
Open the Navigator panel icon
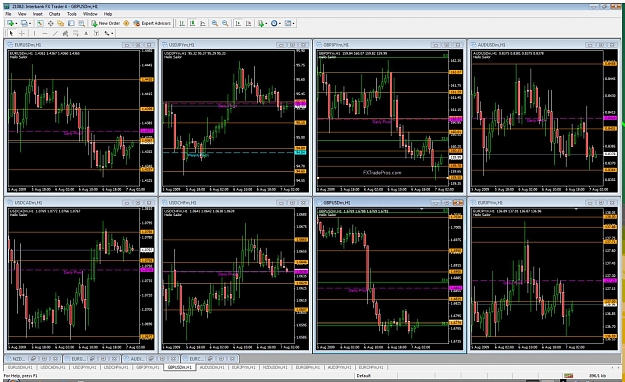point(61,24)
